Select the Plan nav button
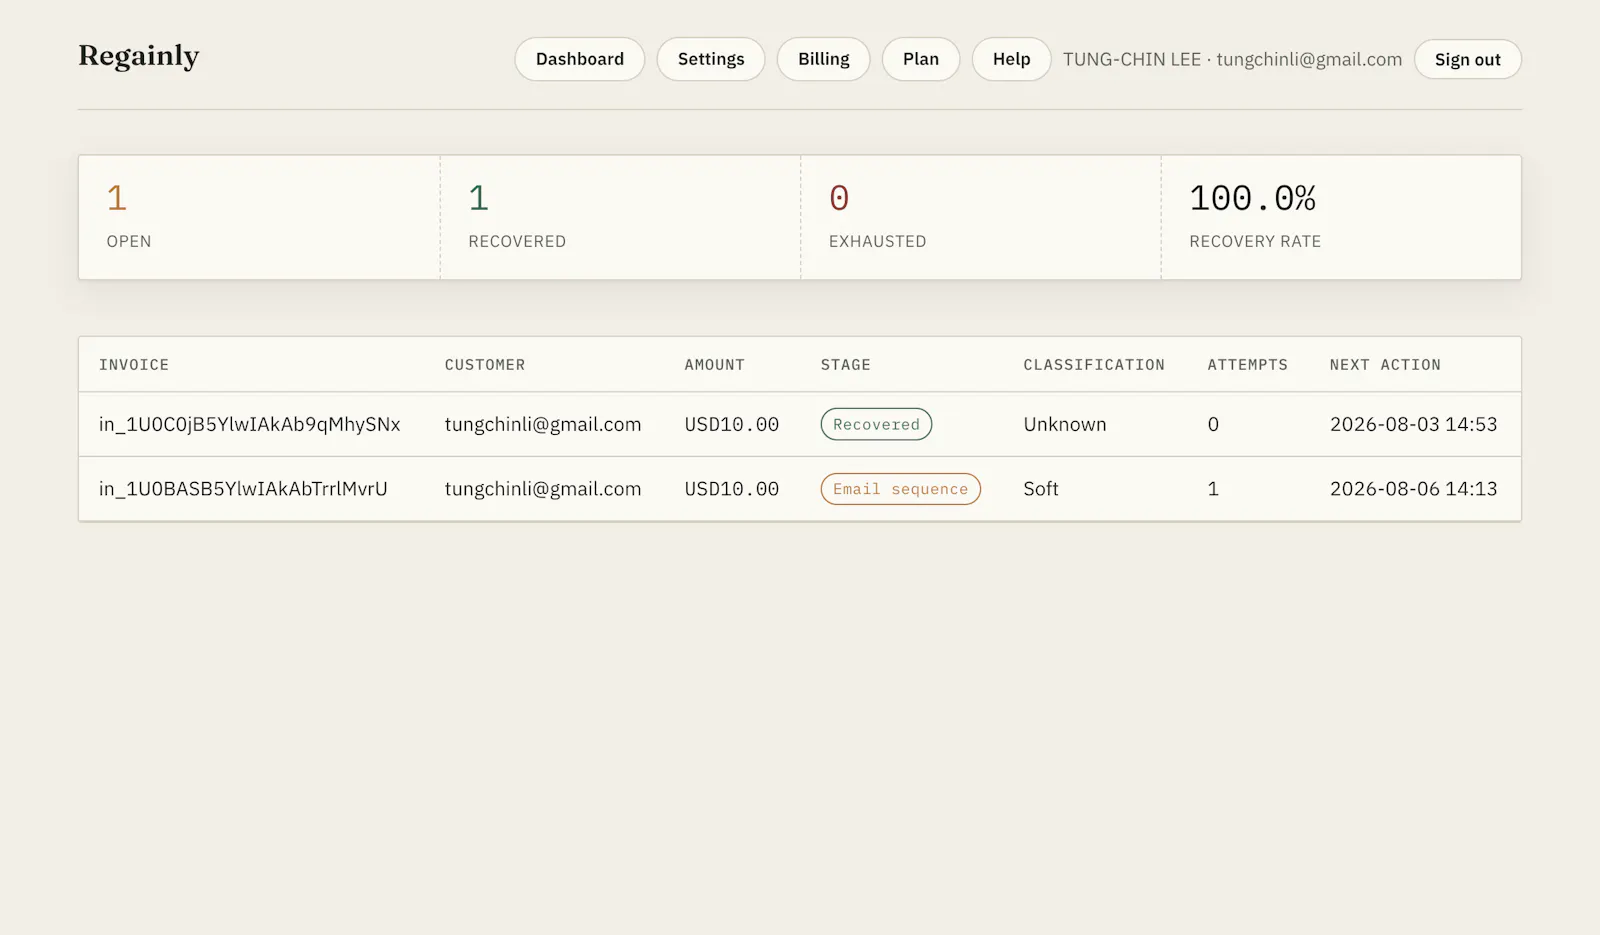Image resolution: width=1600 pixels, height=935 pixels. pyautogui.click(x=921, y=59)
